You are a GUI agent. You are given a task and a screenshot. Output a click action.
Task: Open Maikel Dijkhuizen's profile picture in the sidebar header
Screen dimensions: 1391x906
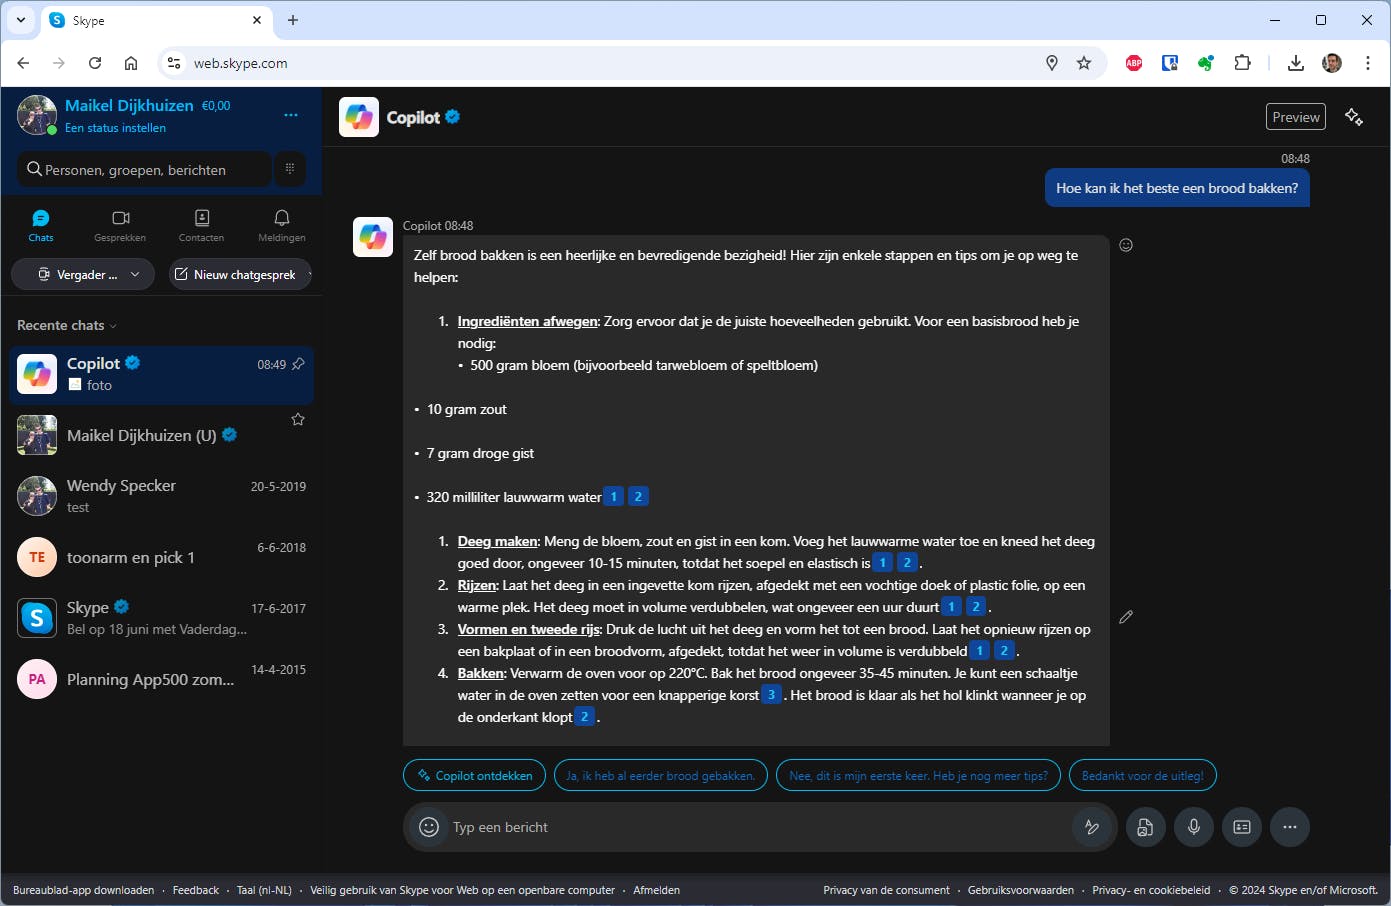point(37,115)
